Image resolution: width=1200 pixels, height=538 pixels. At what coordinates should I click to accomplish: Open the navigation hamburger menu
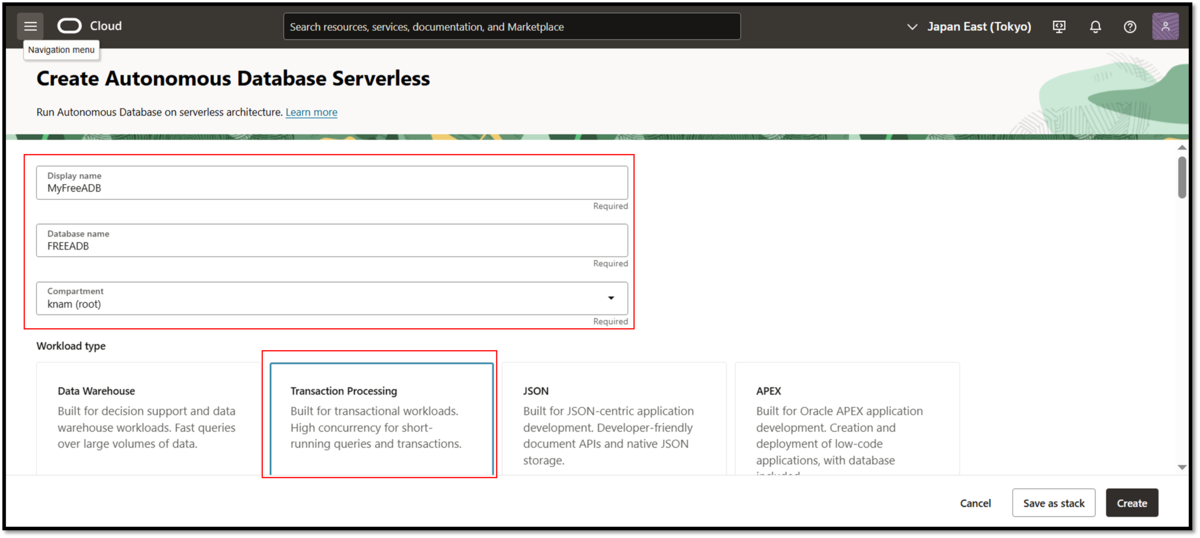click(x=30, y=26)
